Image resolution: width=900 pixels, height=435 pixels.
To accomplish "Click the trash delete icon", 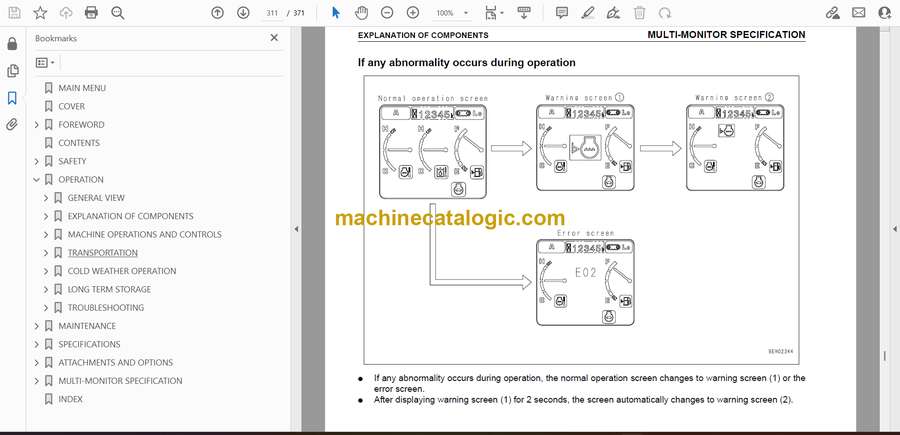I will pos(639,13).
